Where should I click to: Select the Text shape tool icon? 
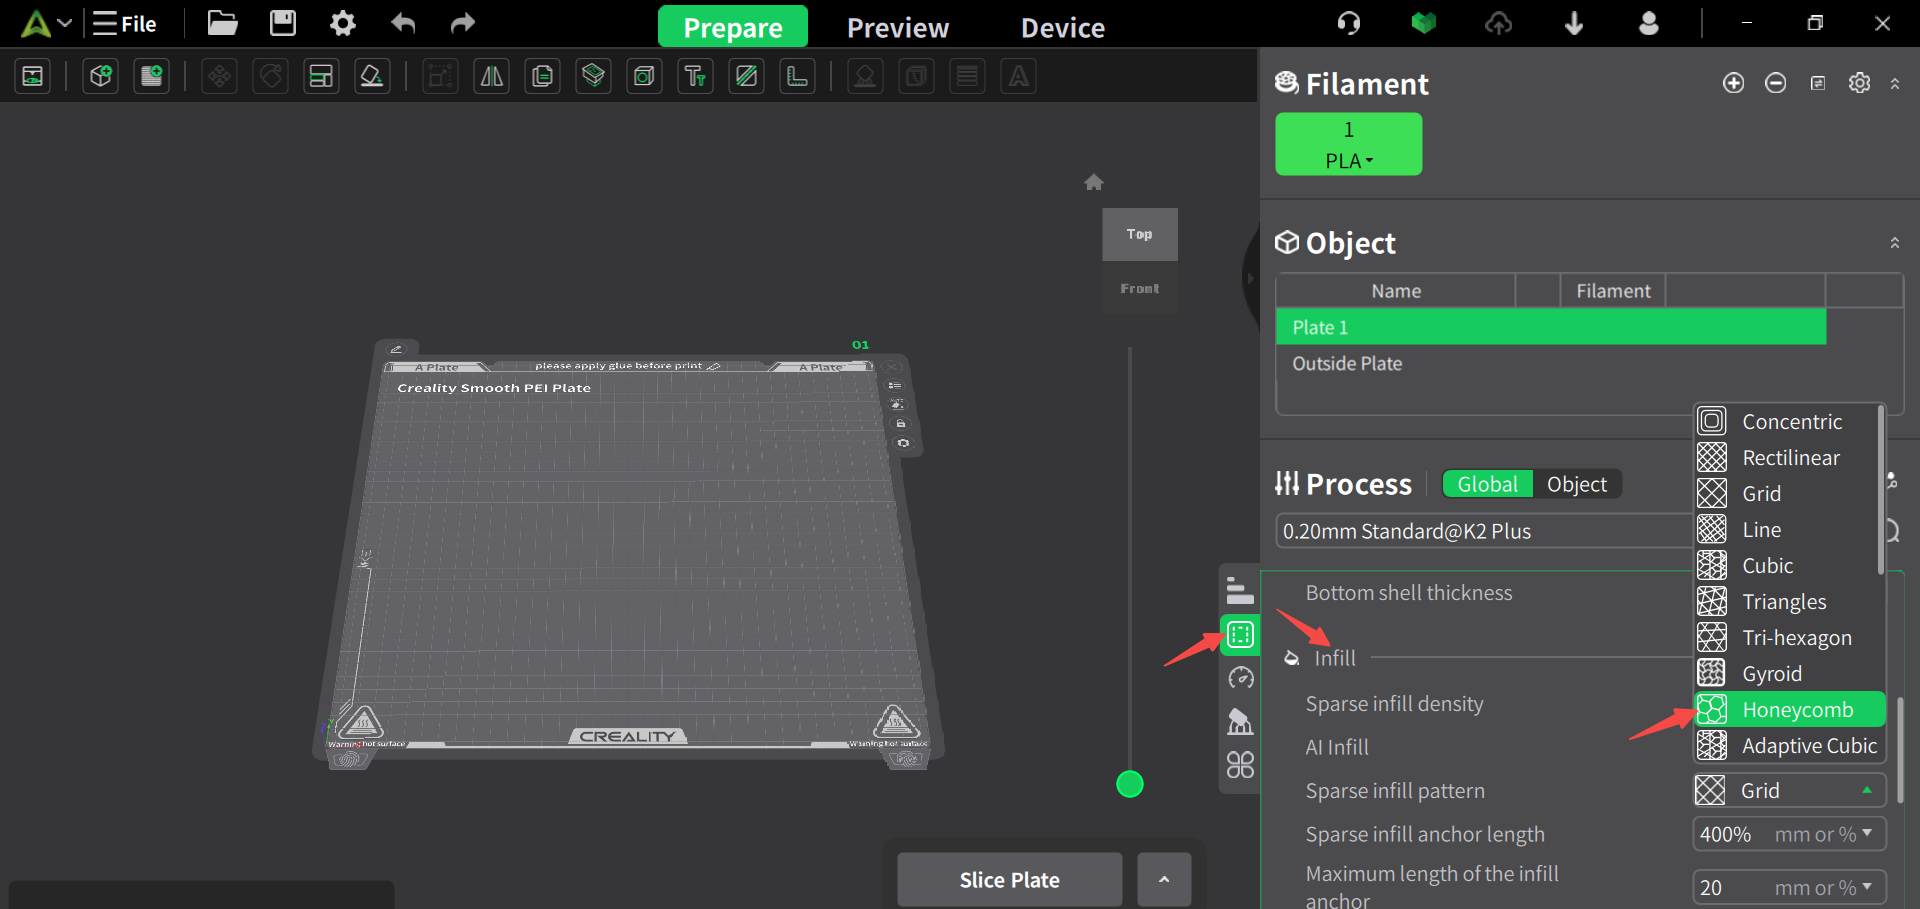tap(695, 76)
